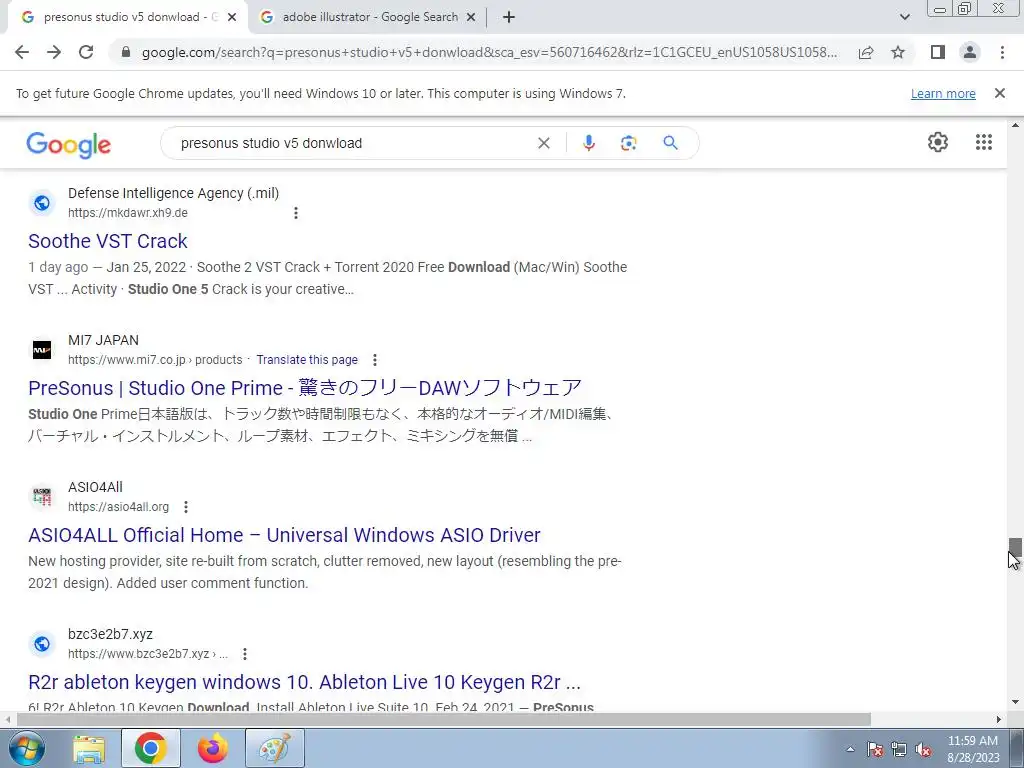Click MI7 JAPAN result favicon
This screenshot has height=768, width=1024.
pyautogui.click(x=42, y=350)
